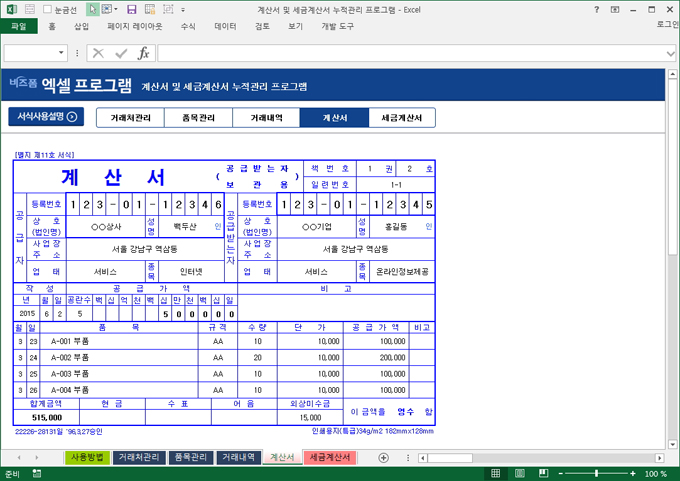Screen dimensions: 680x481
Task: Open Ribbon Display Options icon
Action: coord(615,9)
